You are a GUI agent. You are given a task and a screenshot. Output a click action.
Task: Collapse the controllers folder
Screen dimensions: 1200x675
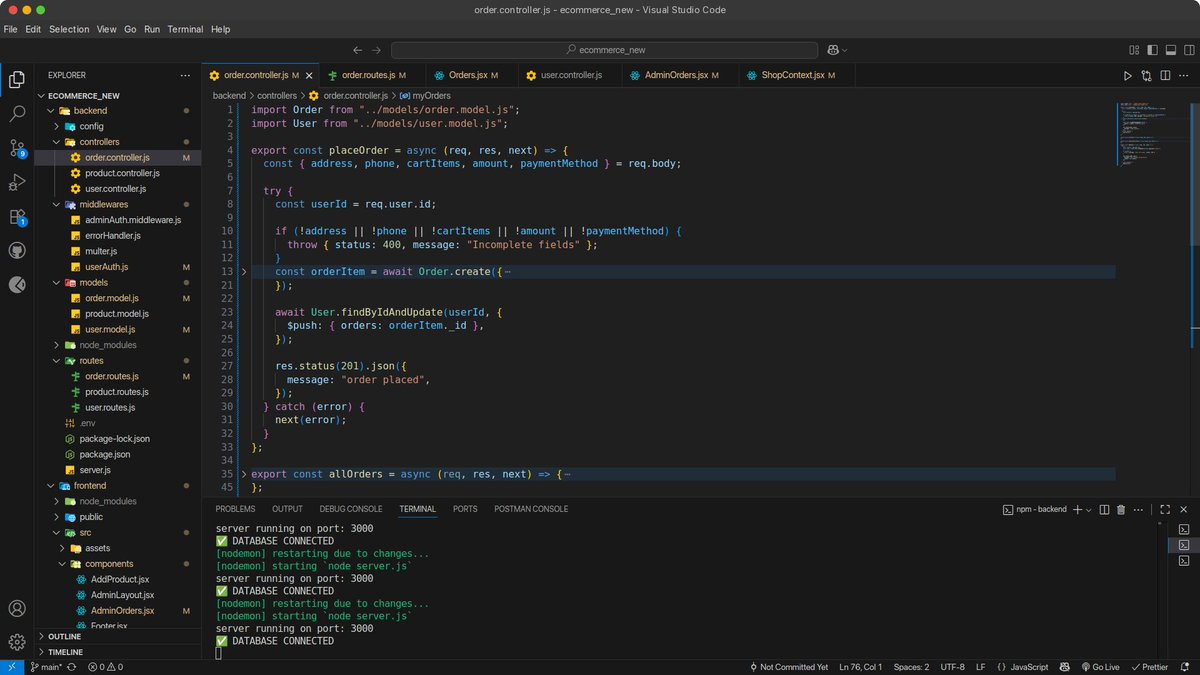[x=118, y=142]
